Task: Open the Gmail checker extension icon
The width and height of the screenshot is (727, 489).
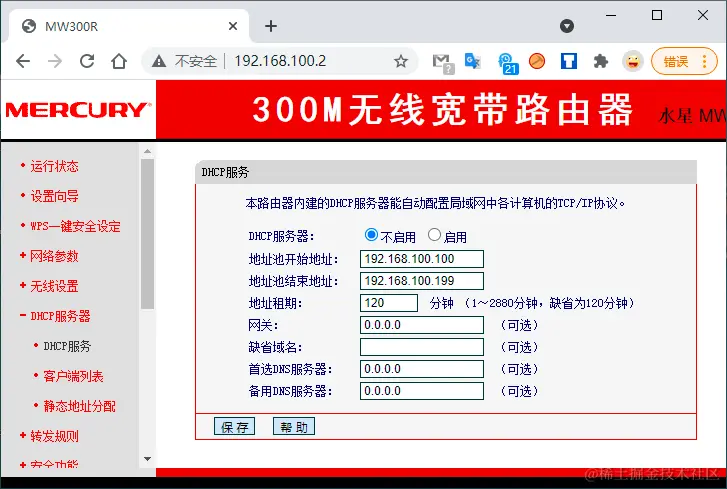Action: [442, 63]
